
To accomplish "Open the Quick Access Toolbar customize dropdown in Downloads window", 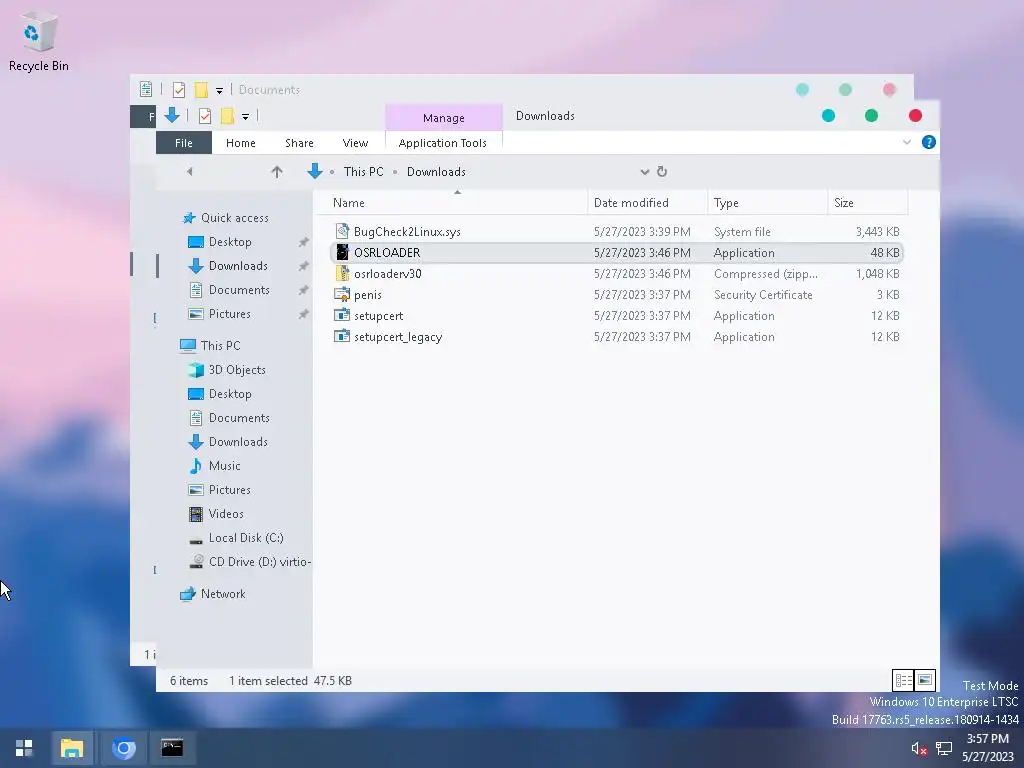I will coord(246,117).
